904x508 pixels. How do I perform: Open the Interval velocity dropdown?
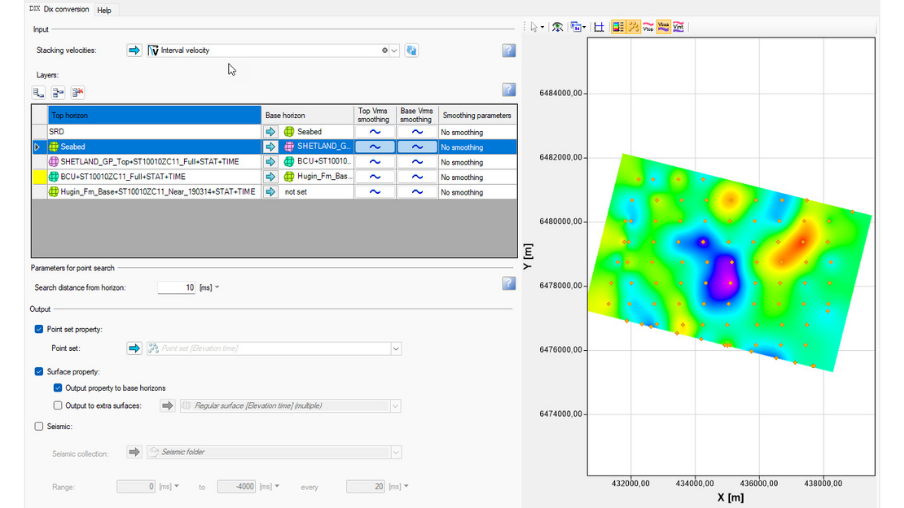click(x=394, y=51)
